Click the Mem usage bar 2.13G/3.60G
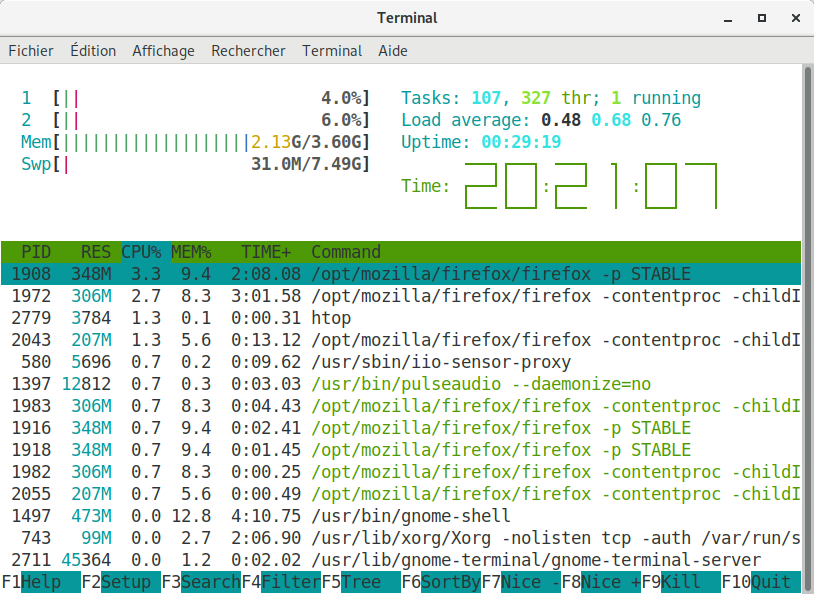814x594 pixels. point(195,142)
